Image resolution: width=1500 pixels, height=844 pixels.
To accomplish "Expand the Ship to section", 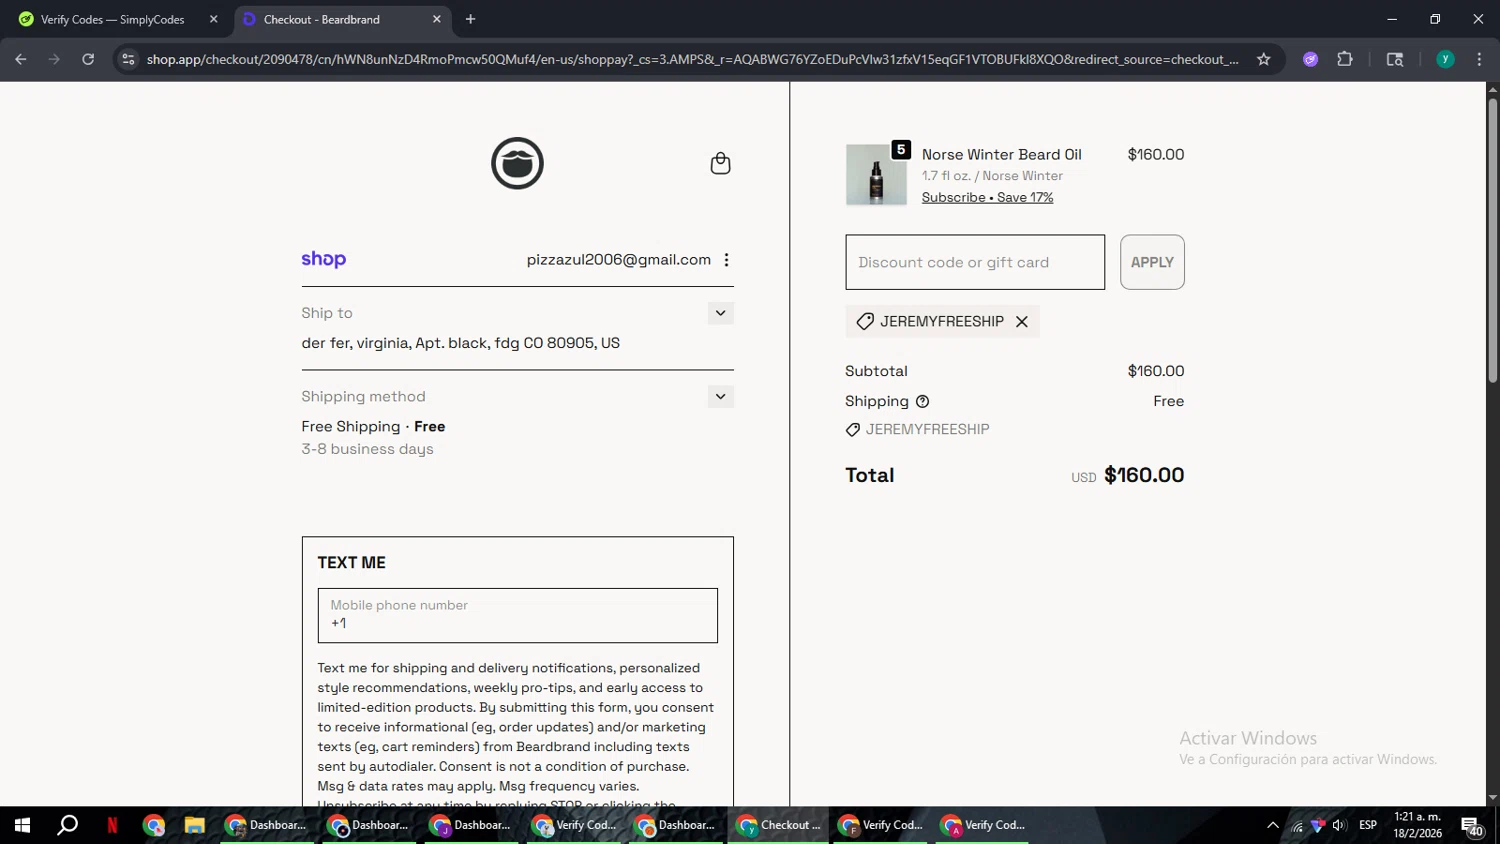I will pyautogui.click(x=720, y=313).
